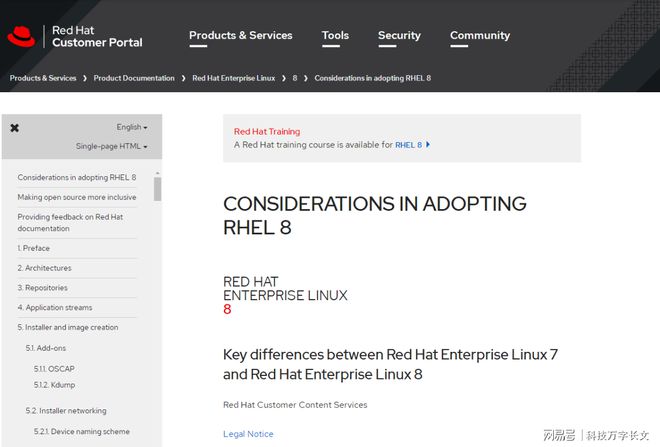Screen dimensions: 660x447
Task: Go to 5. Installer and image creation
Action: coord(67,327)
